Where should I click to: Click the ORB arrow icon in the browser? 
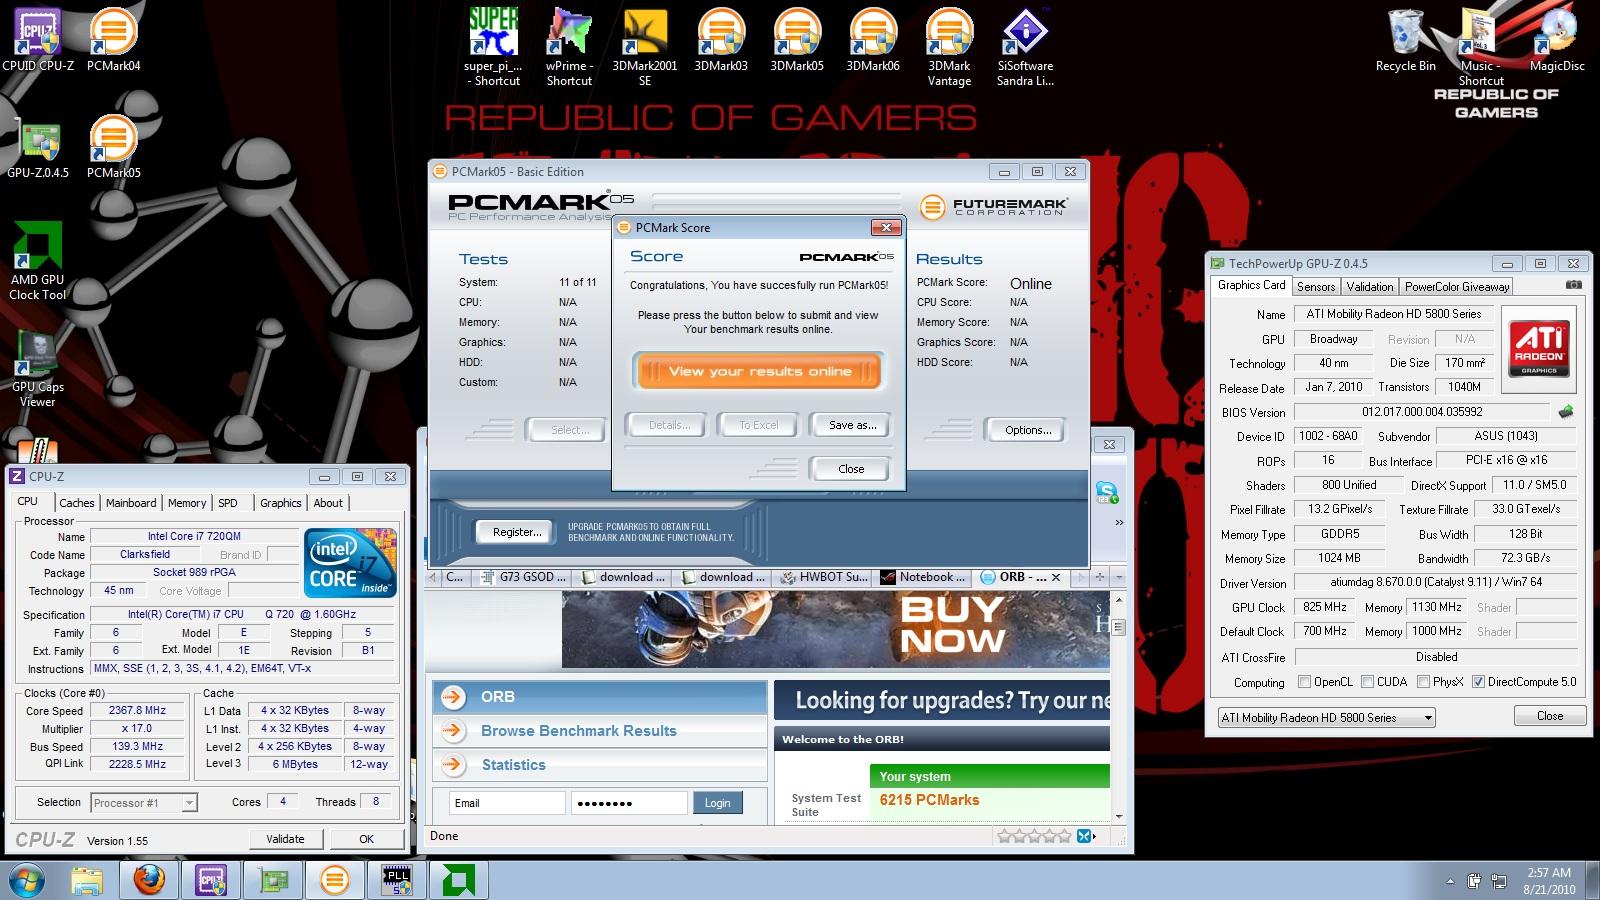point(453,697)
